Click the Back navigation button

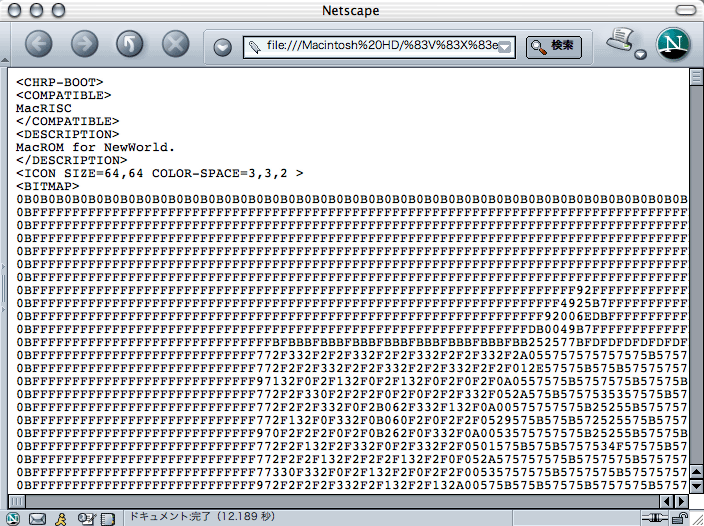coord(38,44)
